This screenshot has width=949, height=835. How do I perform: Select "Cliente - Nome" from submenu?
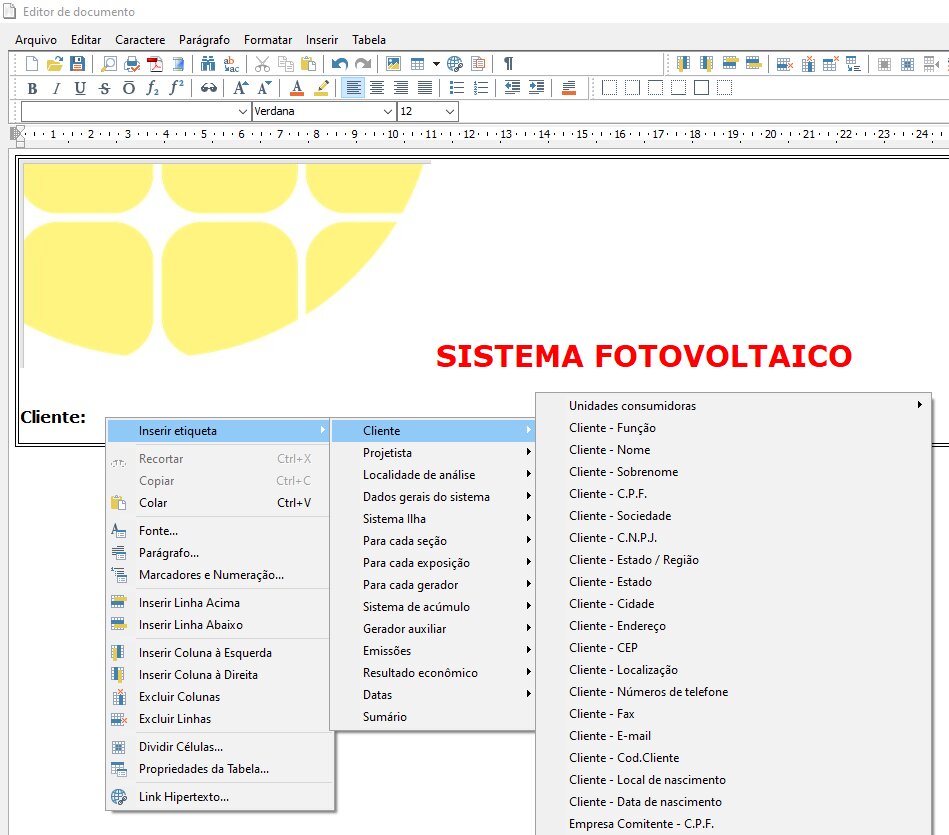click(x=610, y=450)
